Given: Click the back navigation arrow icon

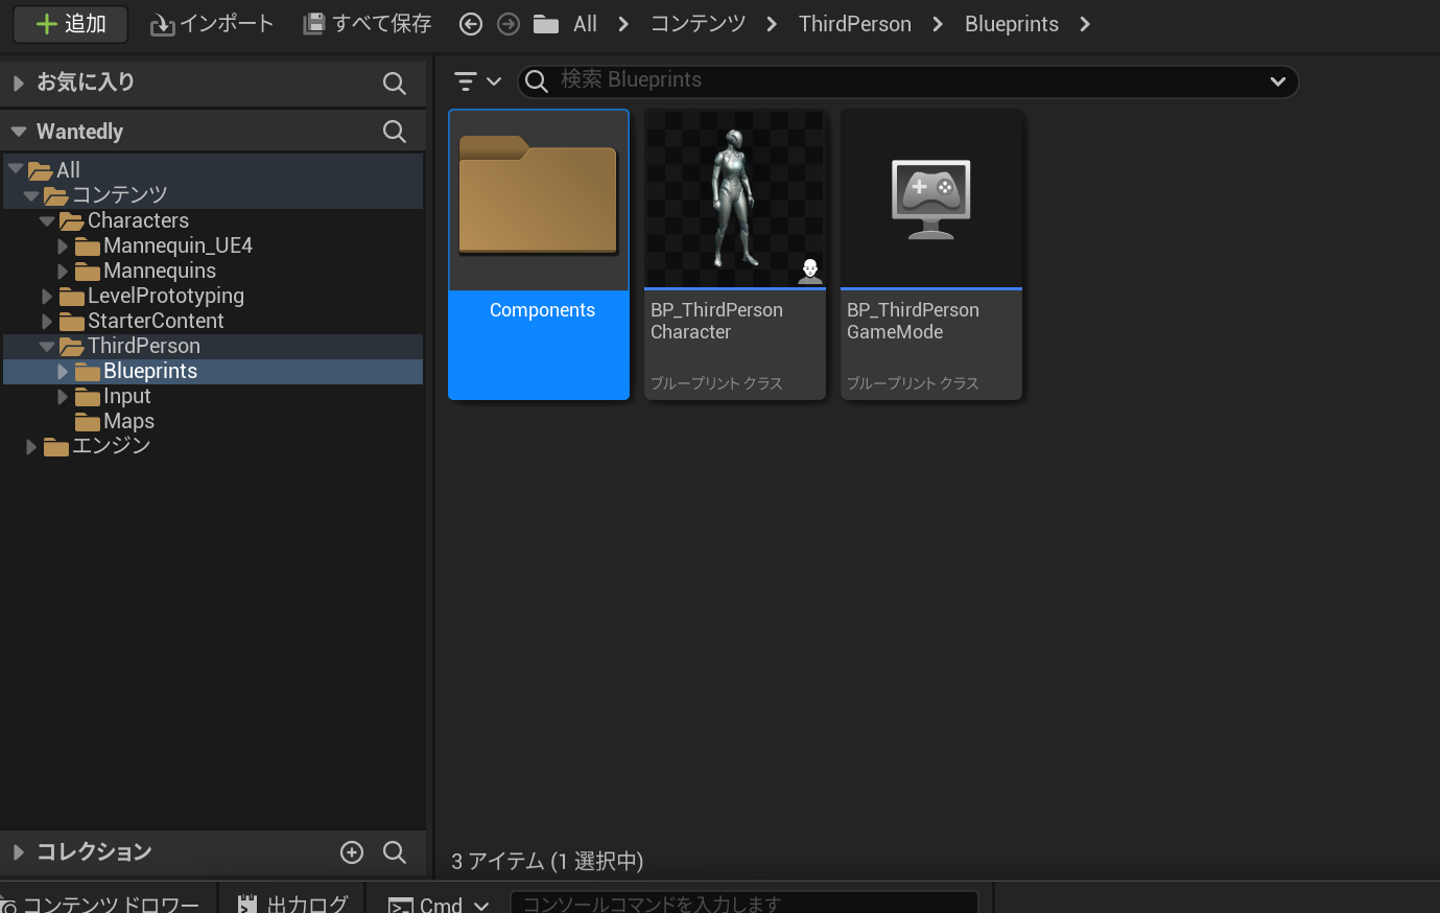Looking at the screenshot, I should pos(470,24).
